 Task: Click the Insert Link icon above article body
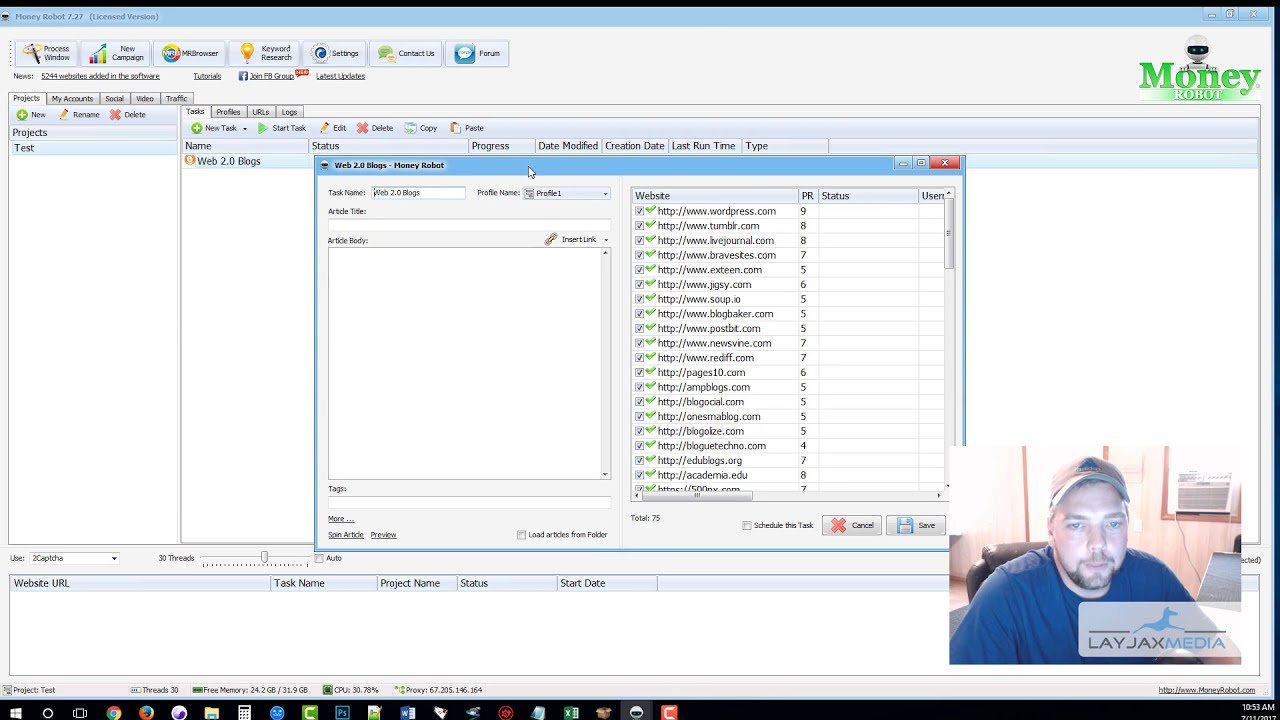tap(551, 240)
